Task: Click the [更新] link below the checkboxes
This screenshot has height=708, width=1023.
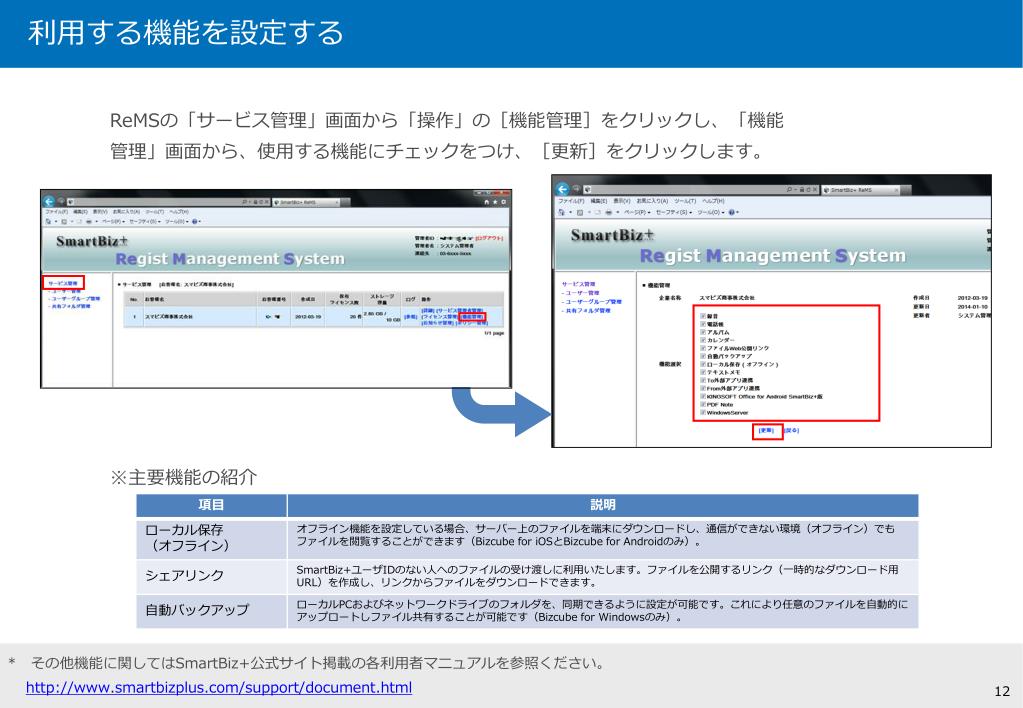Action: [767, 431]
